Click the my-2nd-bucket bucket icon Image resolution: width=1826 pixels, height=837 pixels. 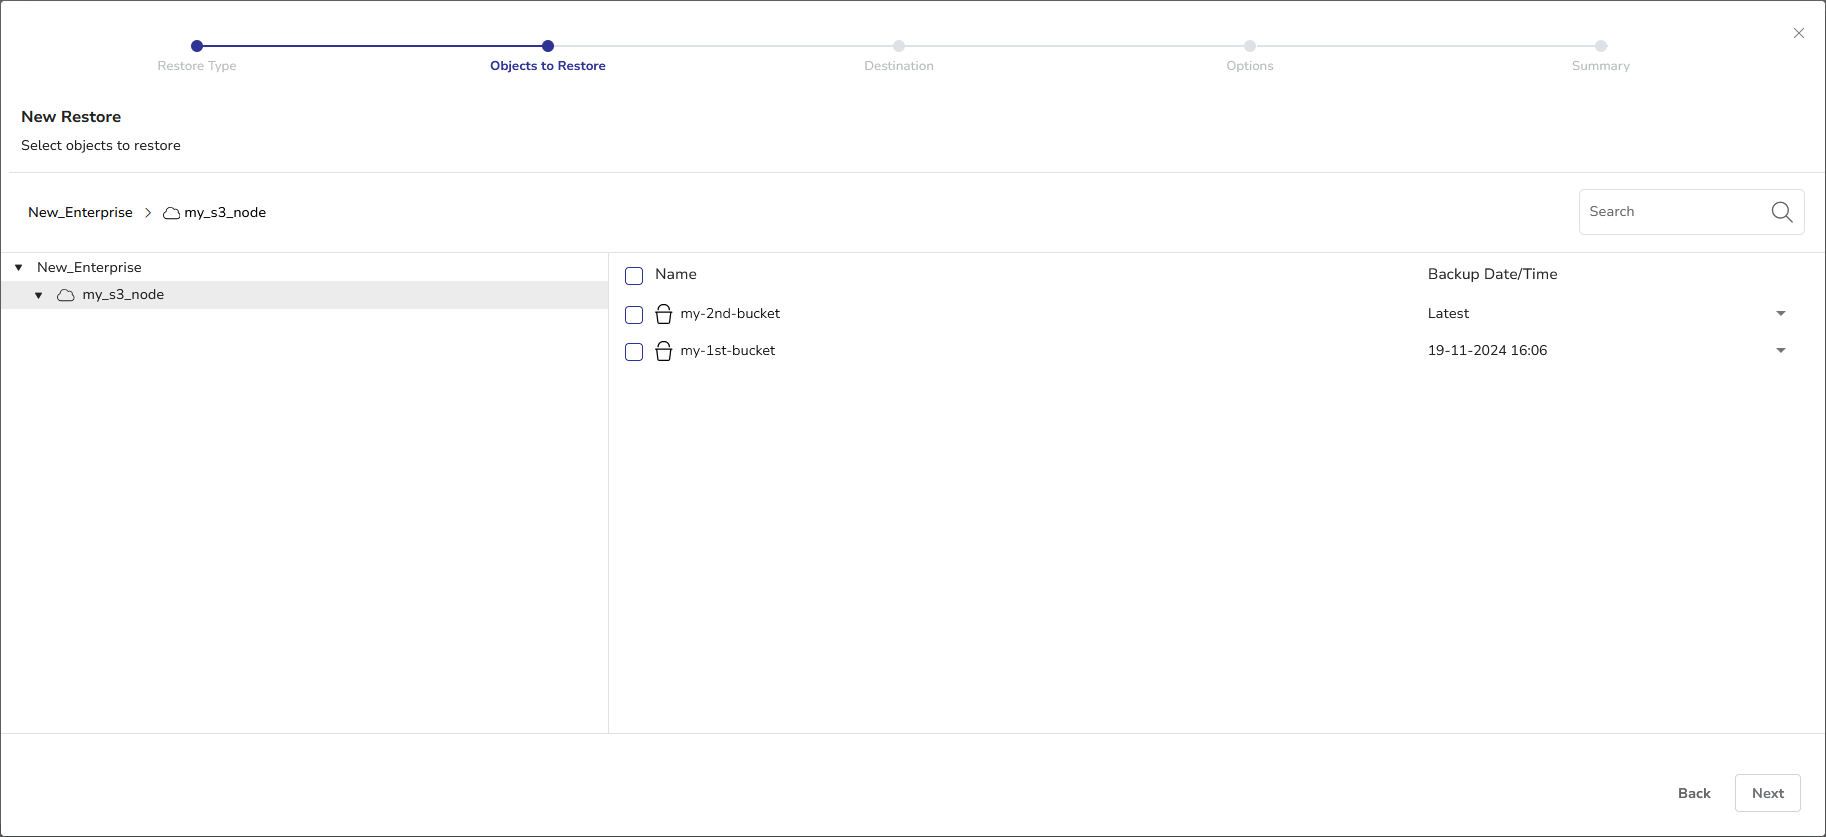coord(663,314)
